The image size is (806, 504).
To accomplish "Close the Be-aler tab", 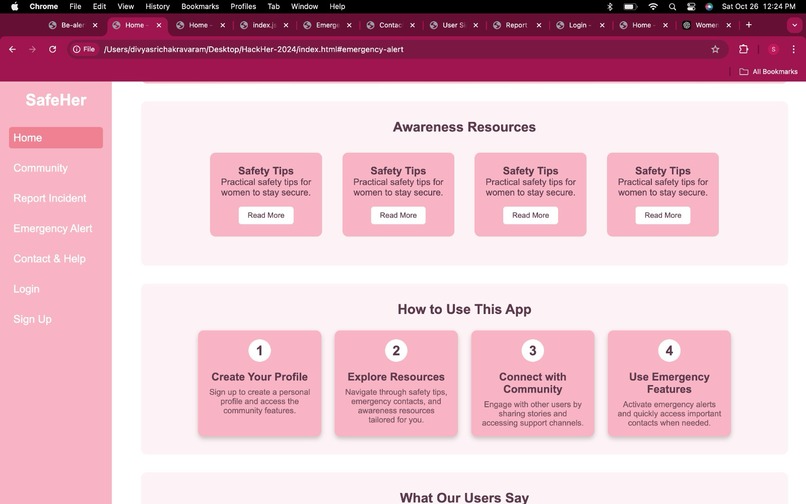I will (x=95, y=25).
